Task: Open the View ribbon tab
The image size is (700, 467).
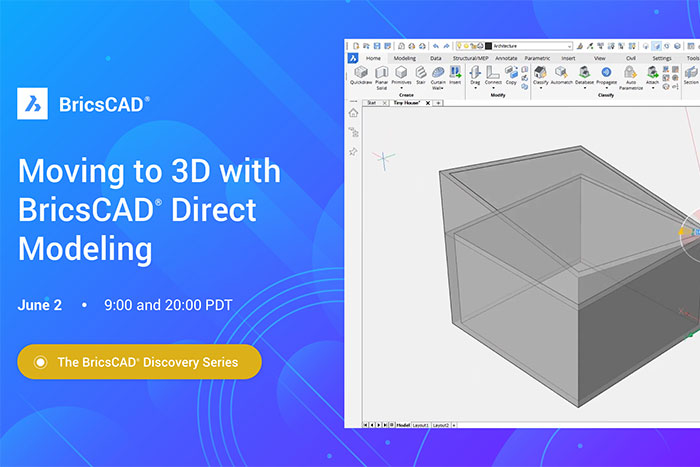Action: pyautogui.click(x=600, y=58)
